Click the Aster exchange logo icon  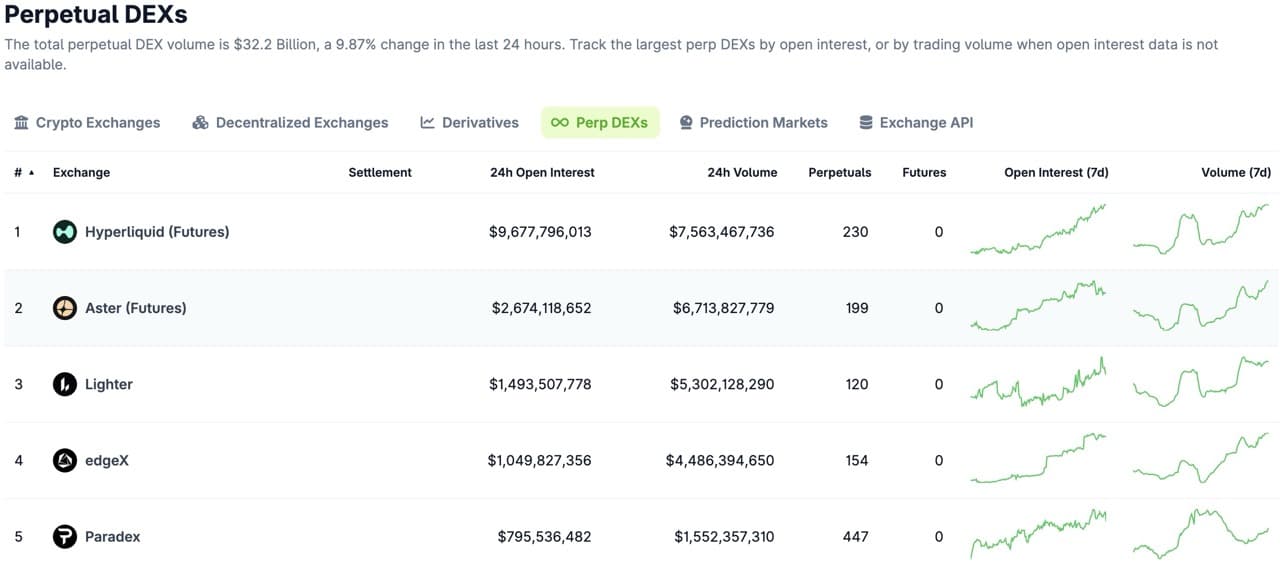tap(65, 308)
